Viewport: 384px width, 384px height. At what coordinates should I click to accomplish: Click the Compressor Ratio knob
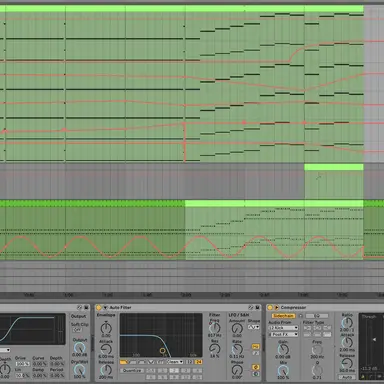coord(347,322)
